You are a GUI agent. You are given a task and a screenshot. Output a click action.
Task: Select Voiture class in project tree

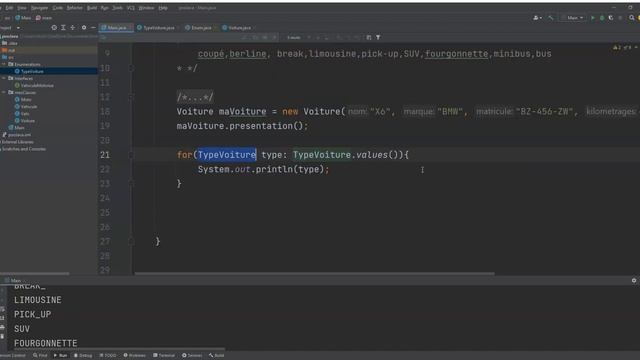(27, 121)
